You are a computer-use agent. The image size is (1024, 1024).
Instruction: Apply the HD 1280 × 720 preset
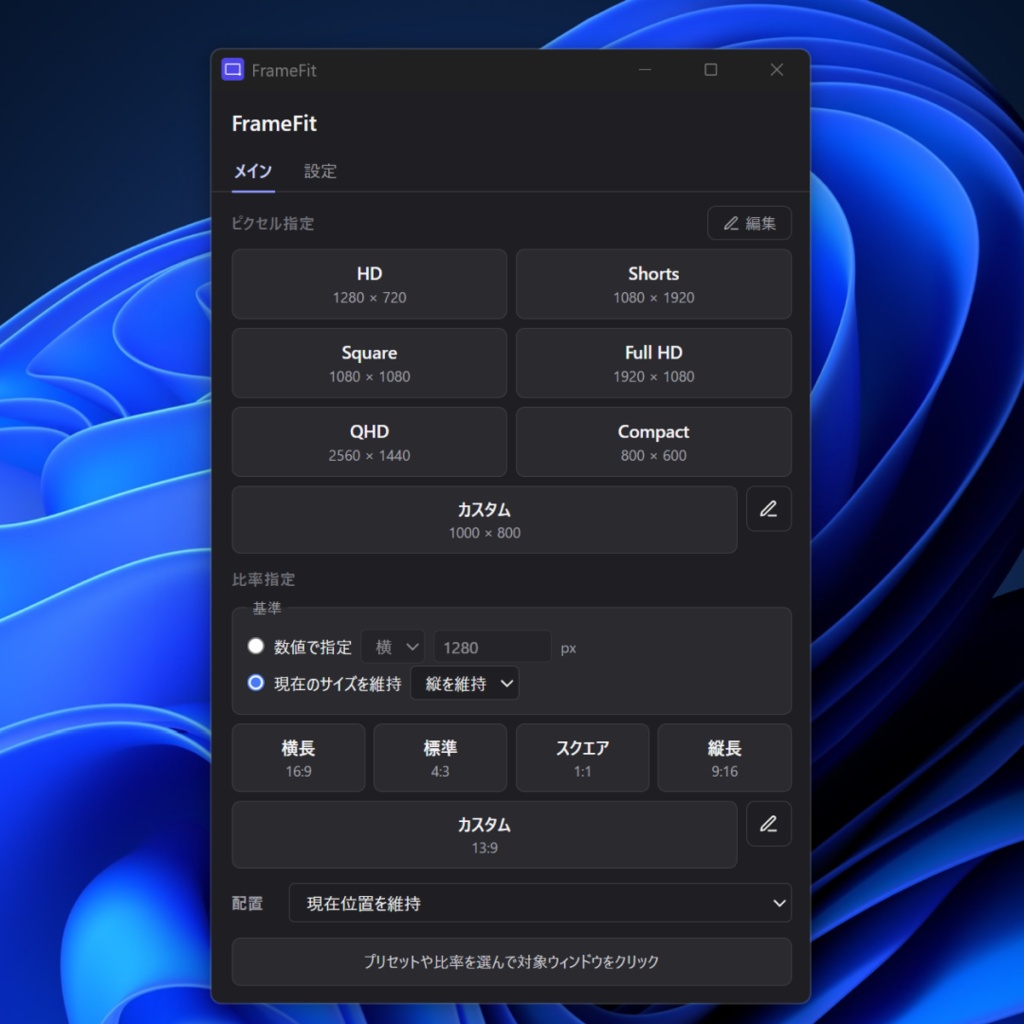tap(369, 284)
